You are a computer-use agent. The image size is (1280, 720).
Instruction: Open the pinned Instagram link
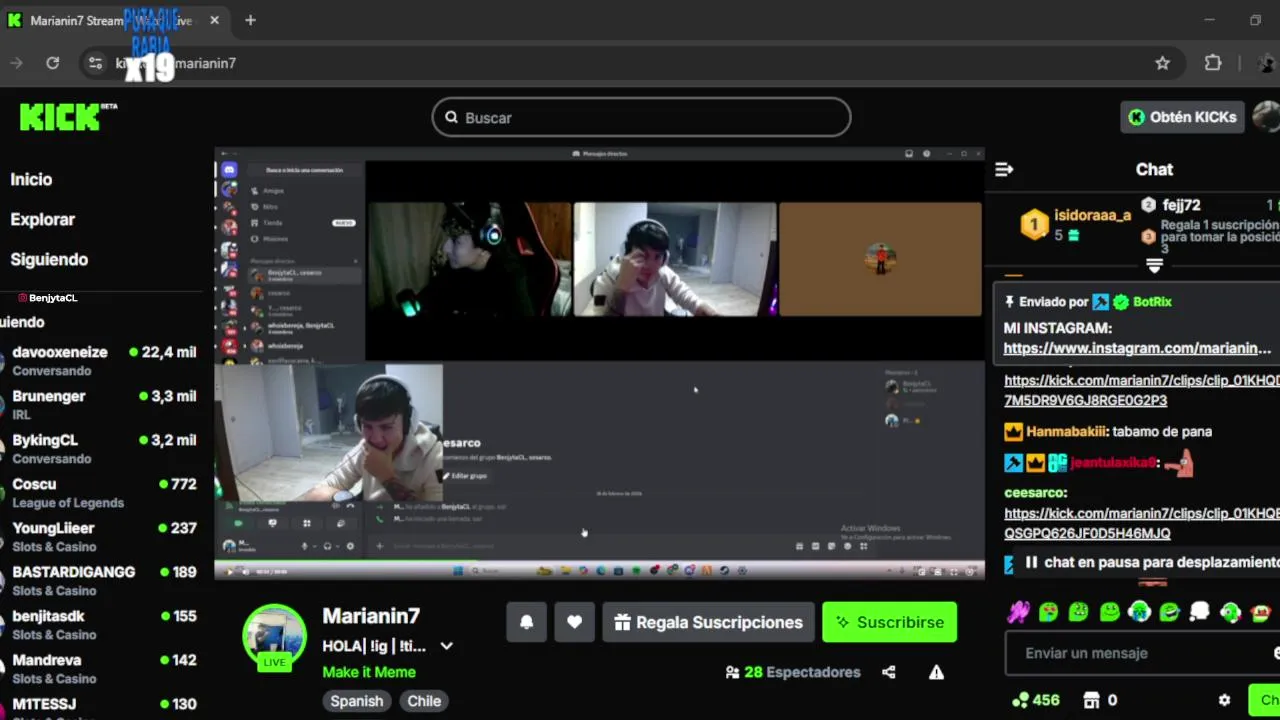coord(1137,348)
